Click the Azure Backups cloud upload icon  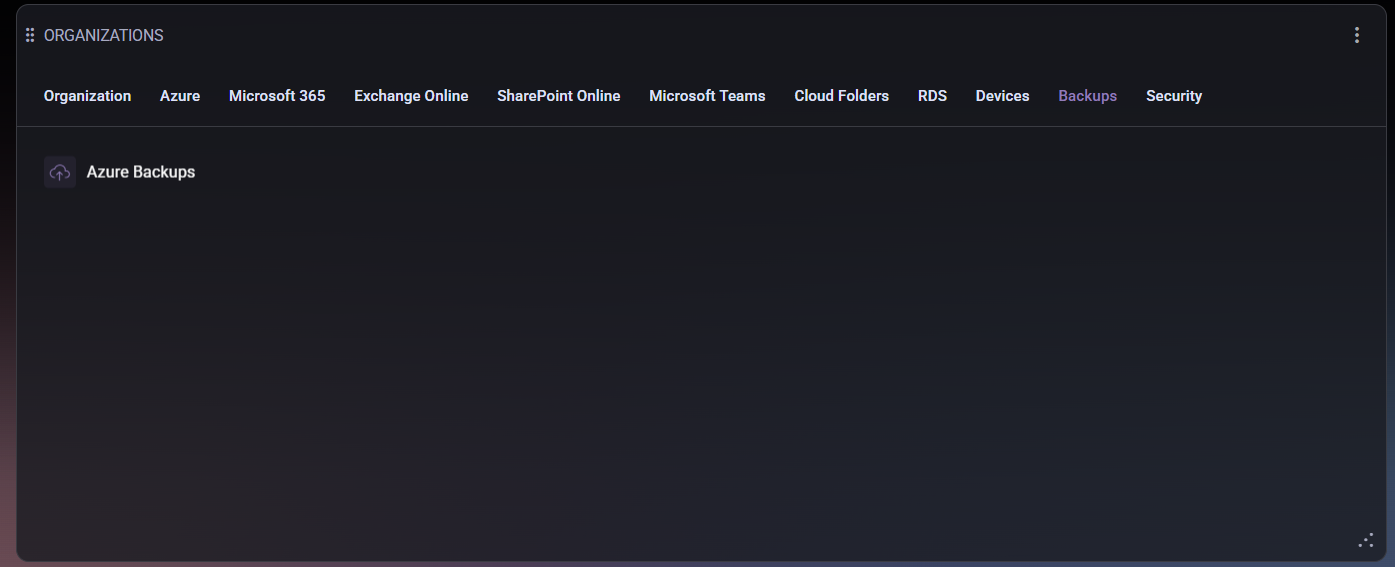60,172
